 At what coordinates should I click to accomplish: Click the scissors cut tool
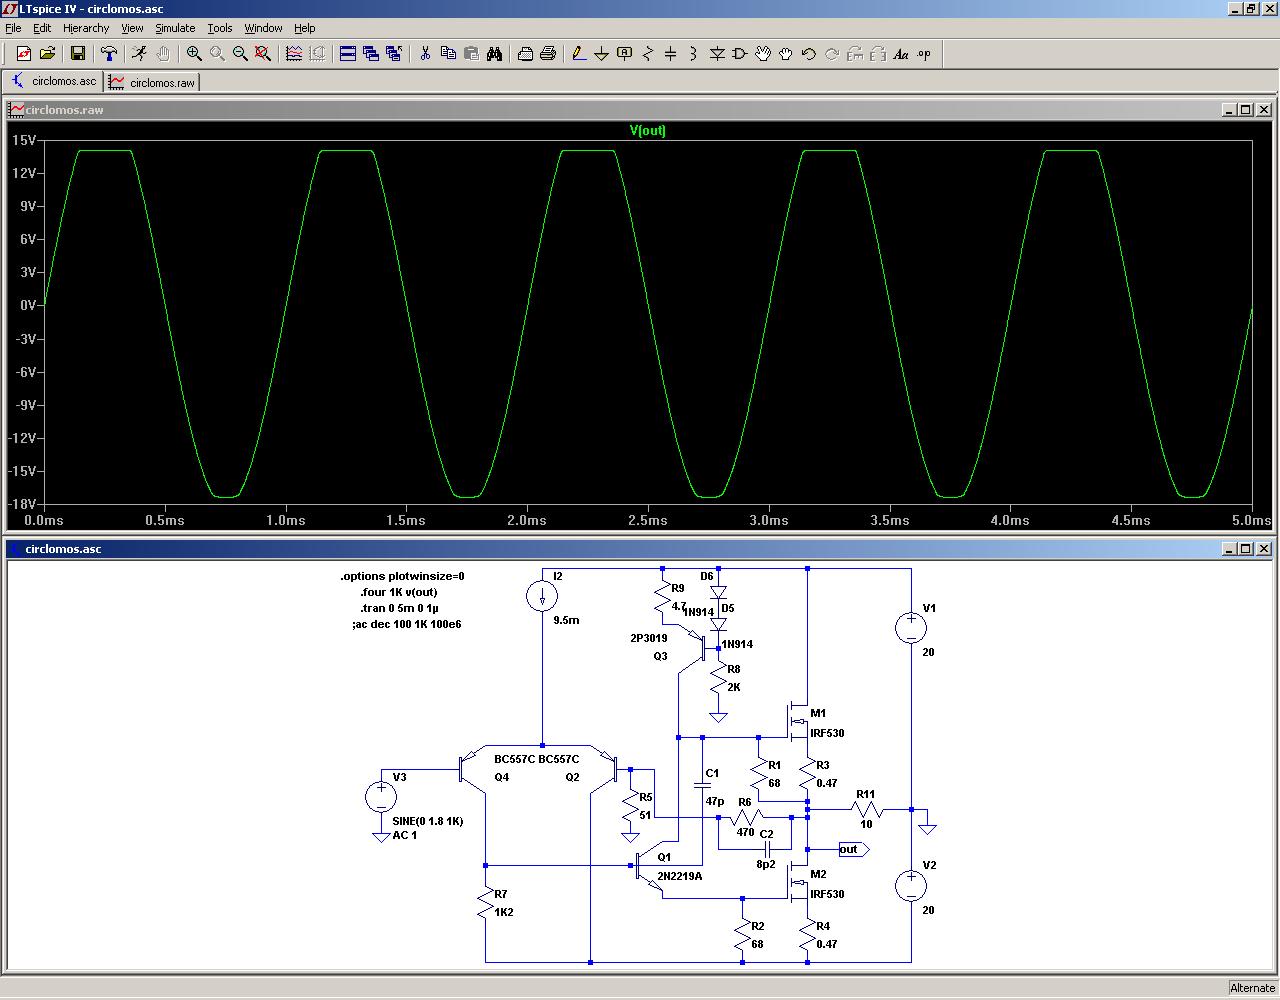click(x=425, y=54)
